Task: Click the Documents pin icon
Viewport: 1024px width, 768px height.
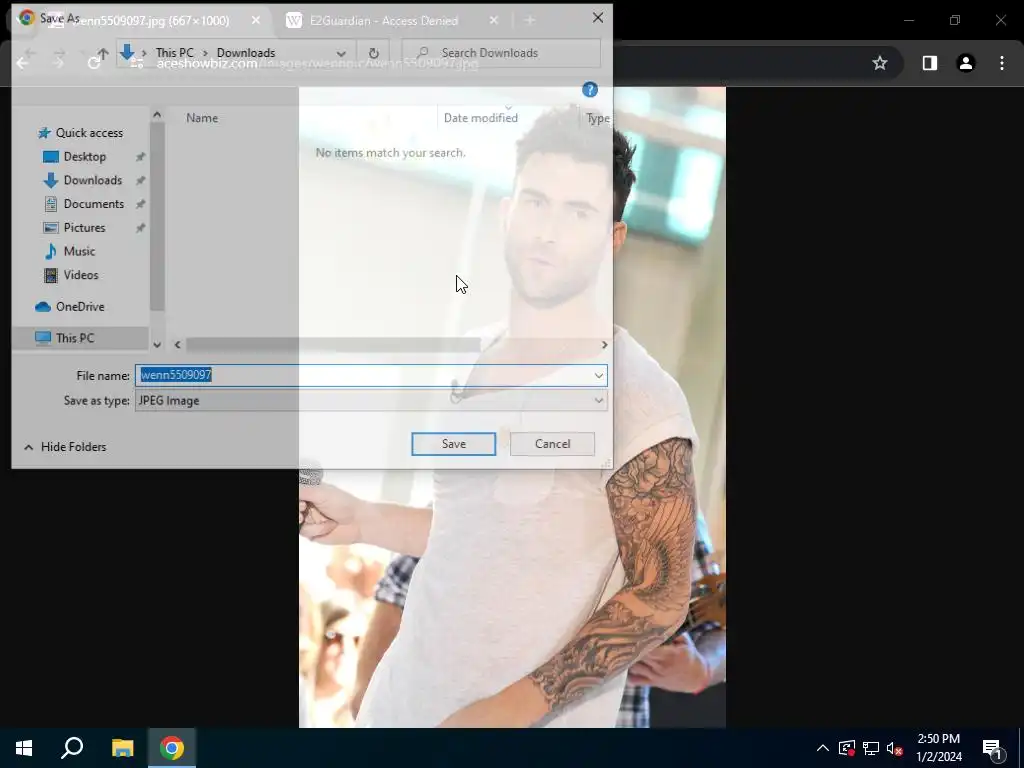Action: pyautogui.click(x=140, y=204)
